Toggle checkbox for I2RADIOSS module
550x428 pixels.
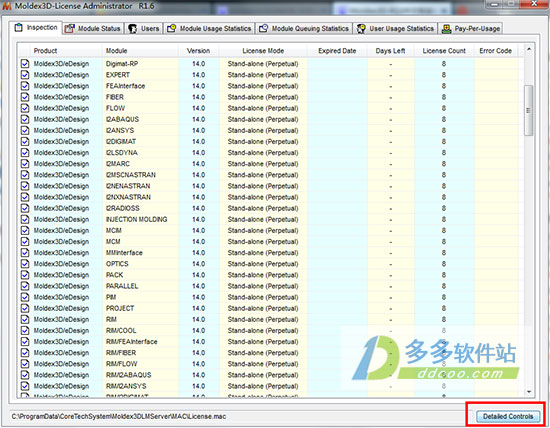click(x=25, y=208)
